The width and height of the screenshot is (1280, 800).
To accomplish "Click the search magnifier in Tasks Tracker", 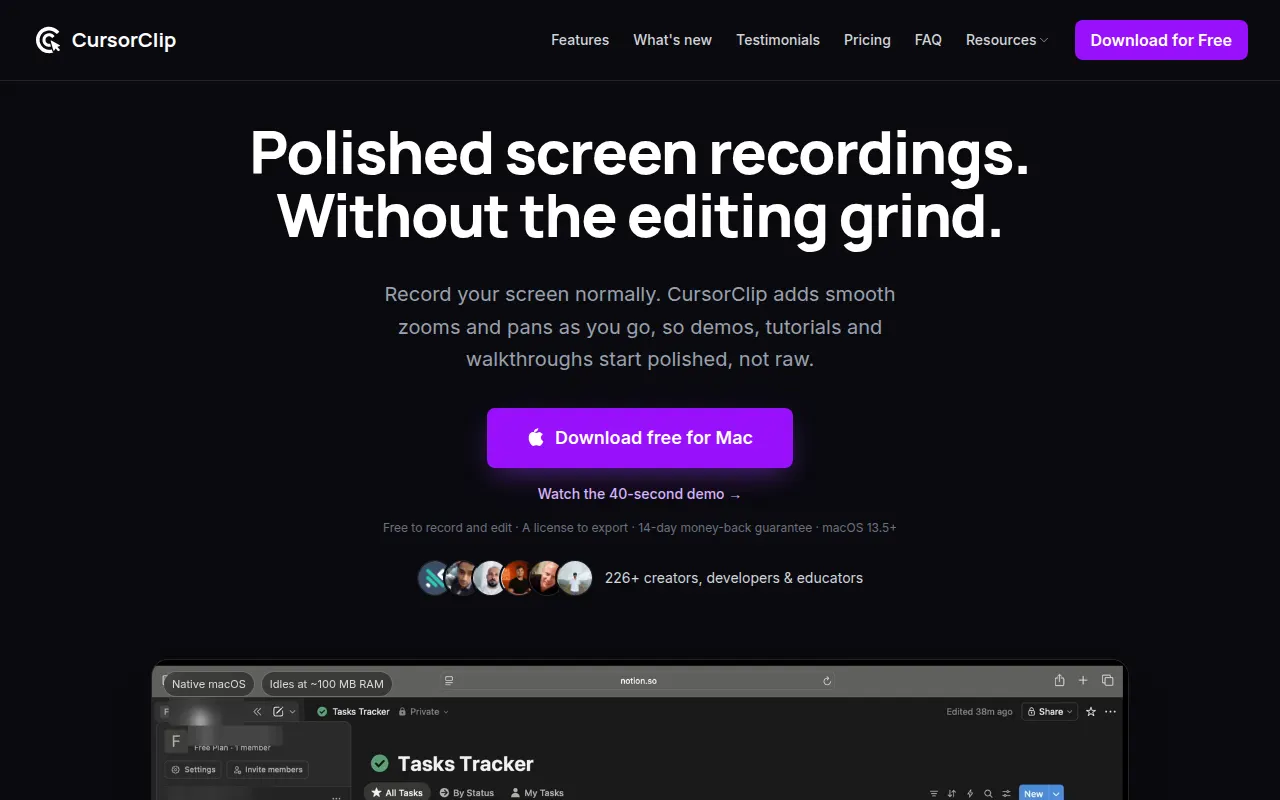I will tap(988, 793).
